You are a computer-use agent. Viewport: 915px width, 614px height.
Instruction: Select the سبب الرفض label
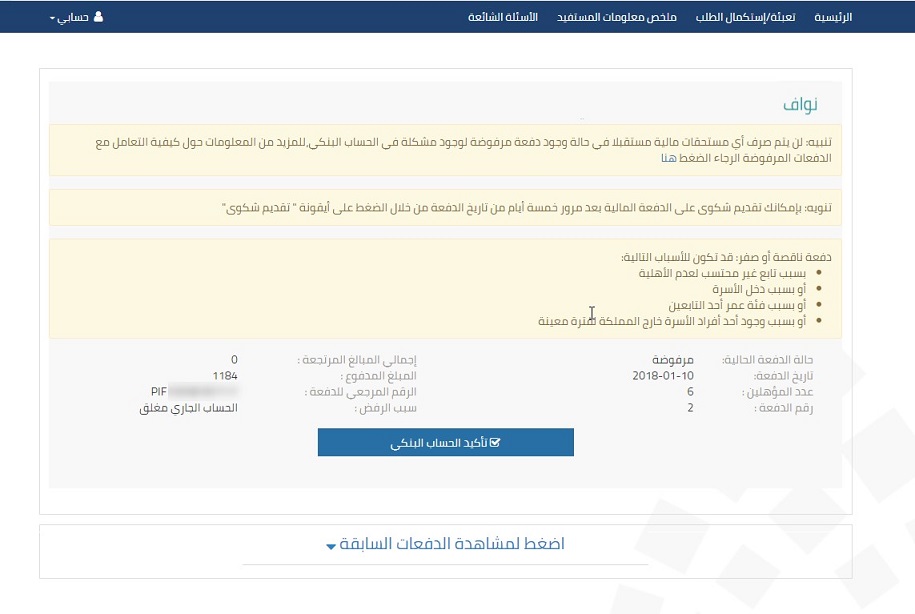(x=385, y=408)
